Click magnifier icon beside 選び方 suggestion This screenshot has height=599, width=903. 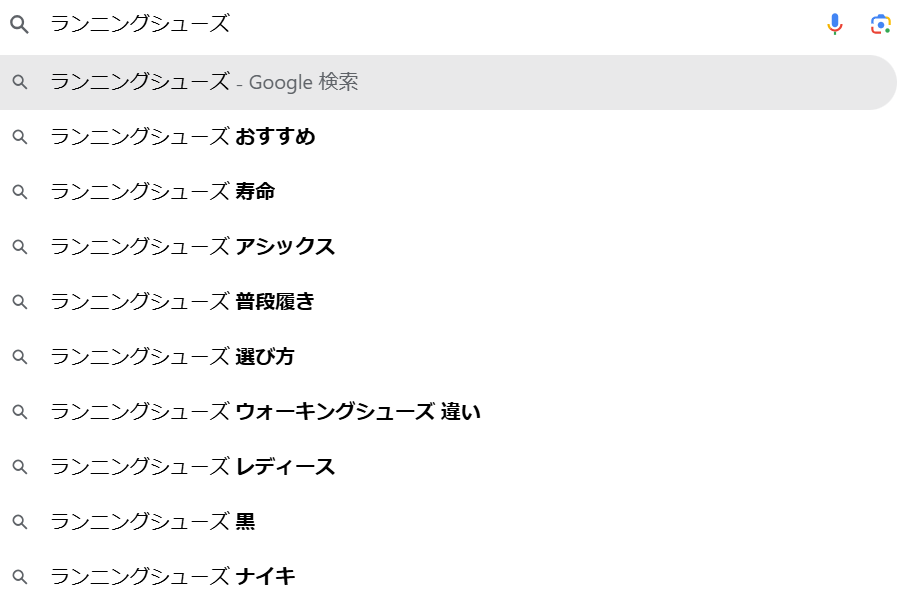(20, 357)
